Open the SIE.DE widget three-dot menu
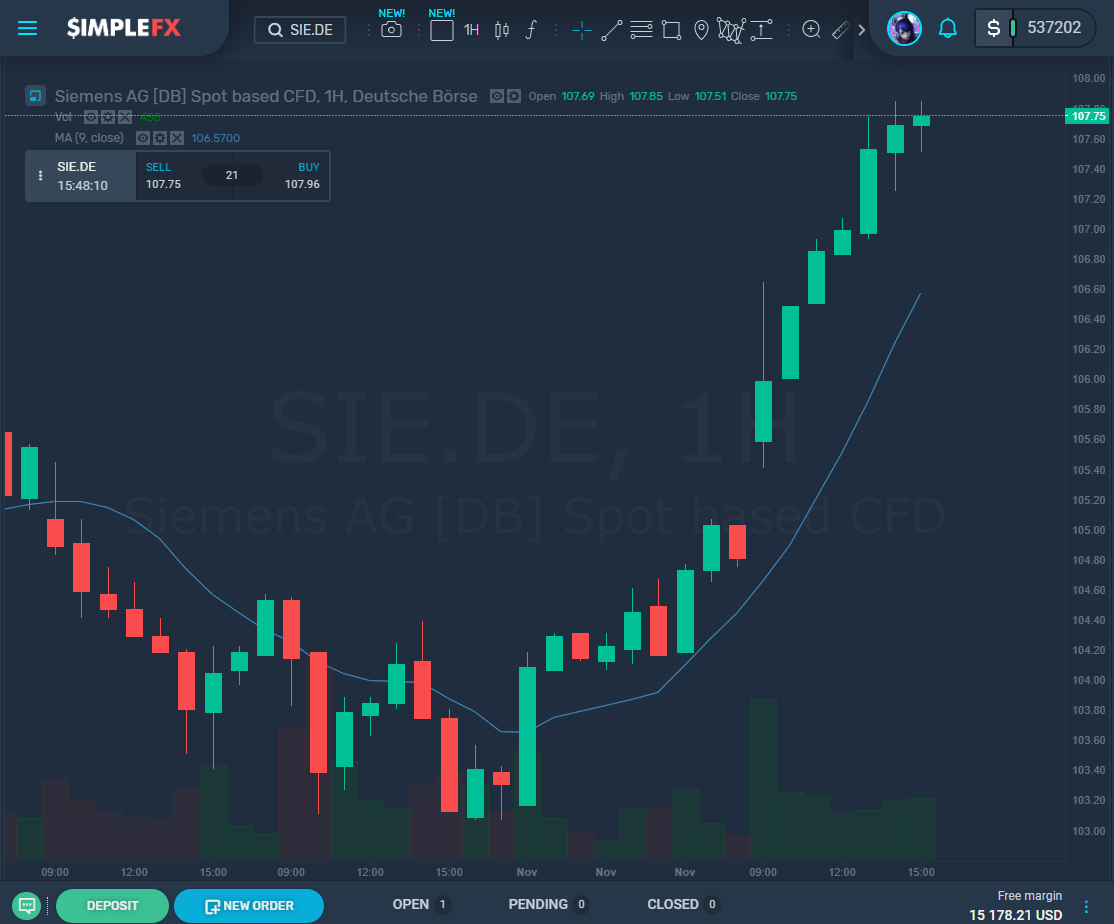The height and width of the screenshot is (924, 1114). pos(40,175)
